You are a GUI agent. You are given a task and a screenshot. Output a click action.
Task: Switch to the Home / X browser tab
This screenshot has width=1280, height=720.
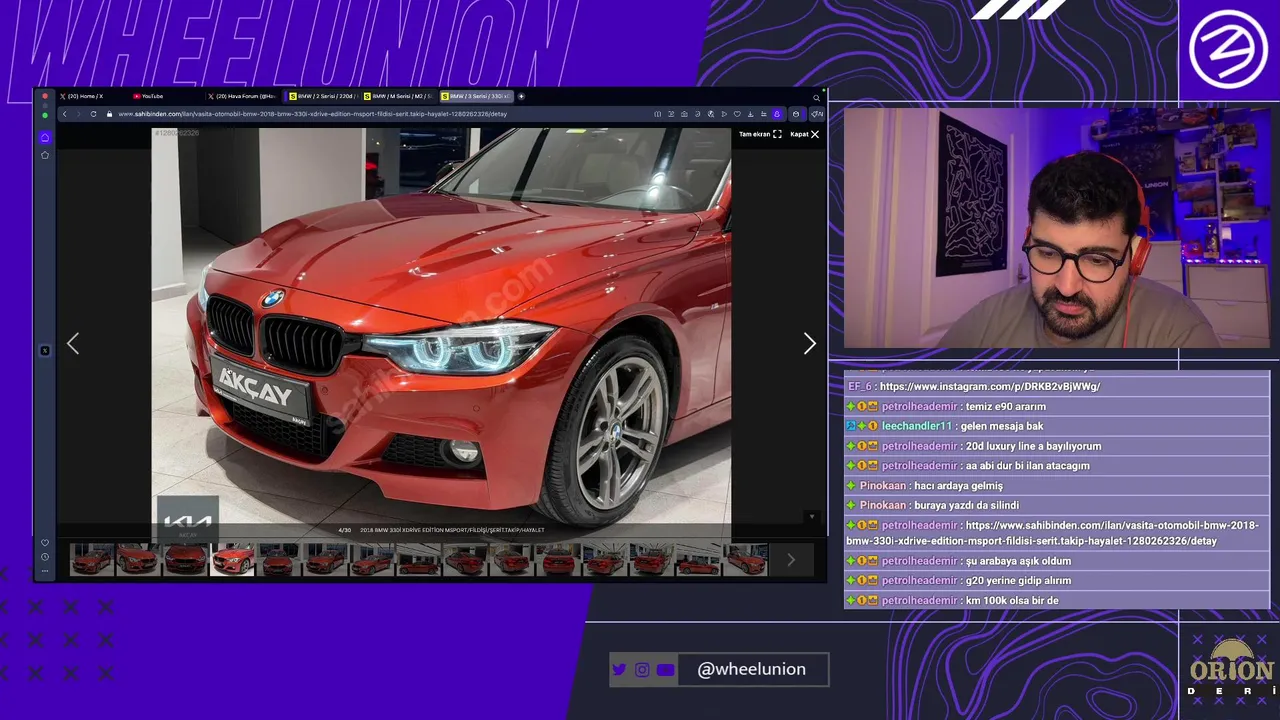point(85,96)
